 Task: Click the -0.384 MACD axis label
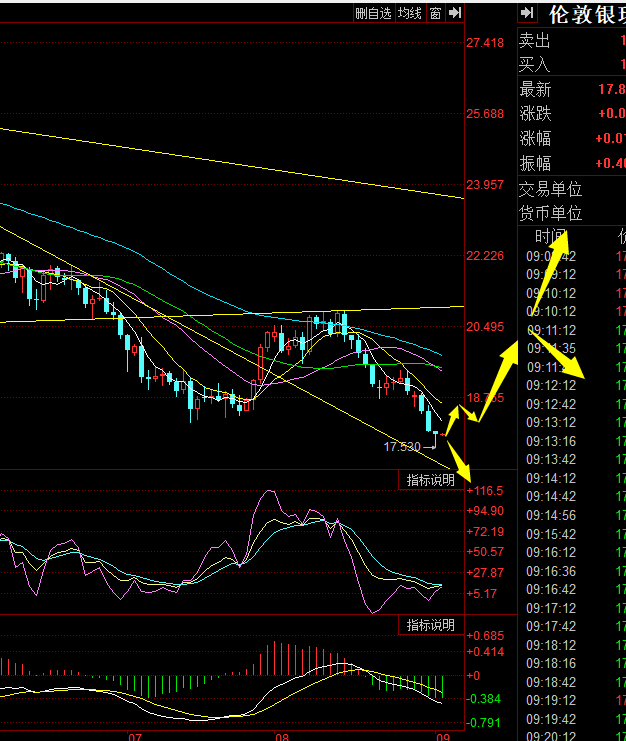483,699
